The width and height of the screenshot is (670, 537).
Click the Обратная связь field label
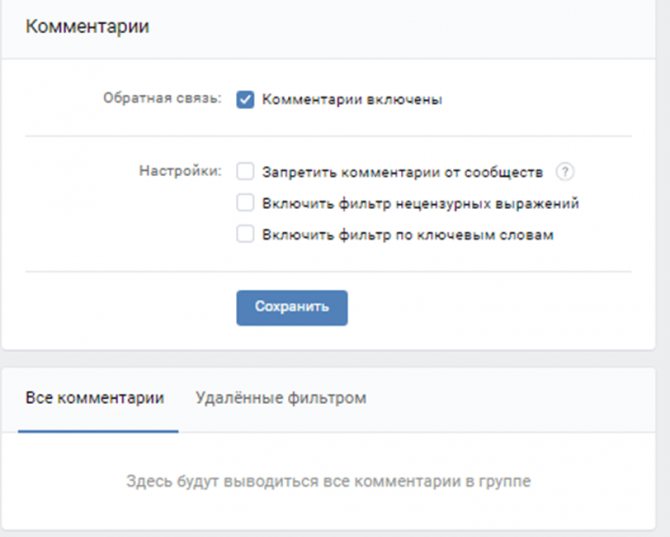click(x=162, y=98)
